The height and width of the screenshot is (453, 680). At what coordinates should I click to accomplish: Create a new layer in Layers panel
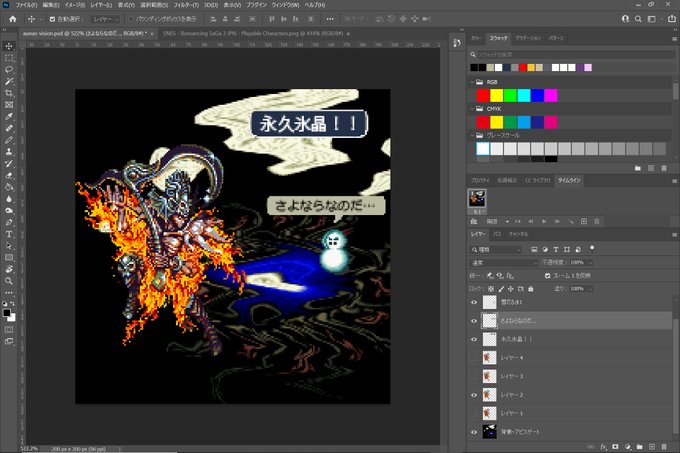[x=651, y=446]
